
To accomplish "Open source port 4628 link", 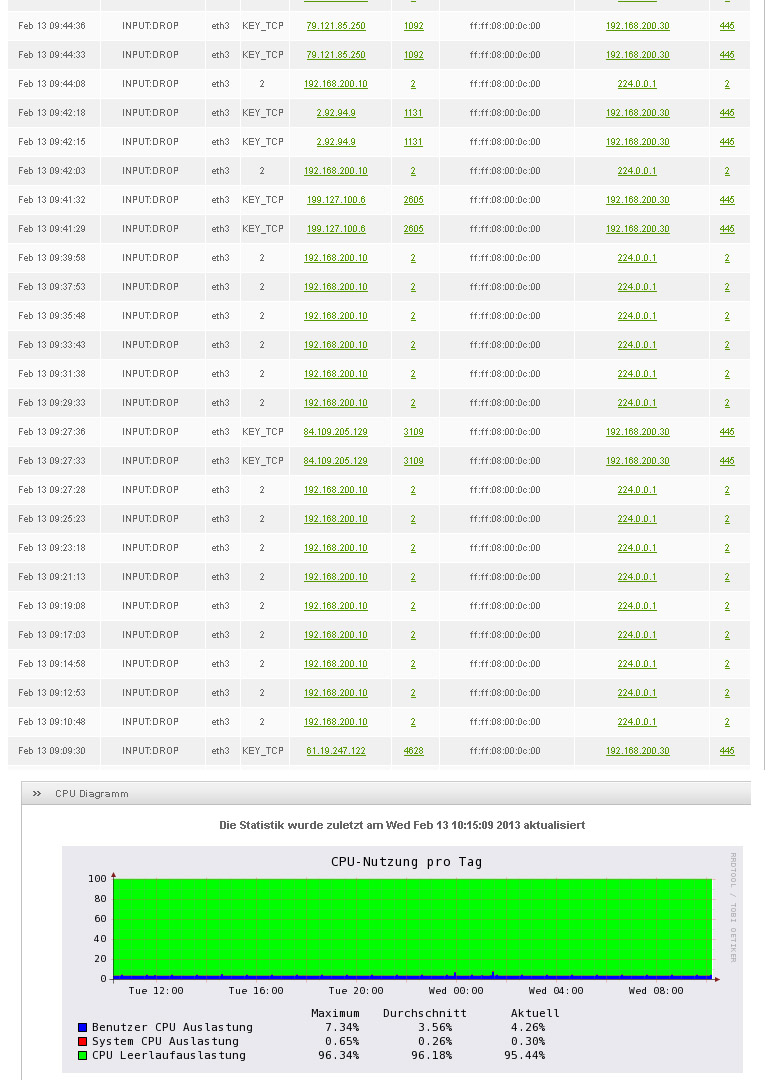I will [x=413, y=751].
